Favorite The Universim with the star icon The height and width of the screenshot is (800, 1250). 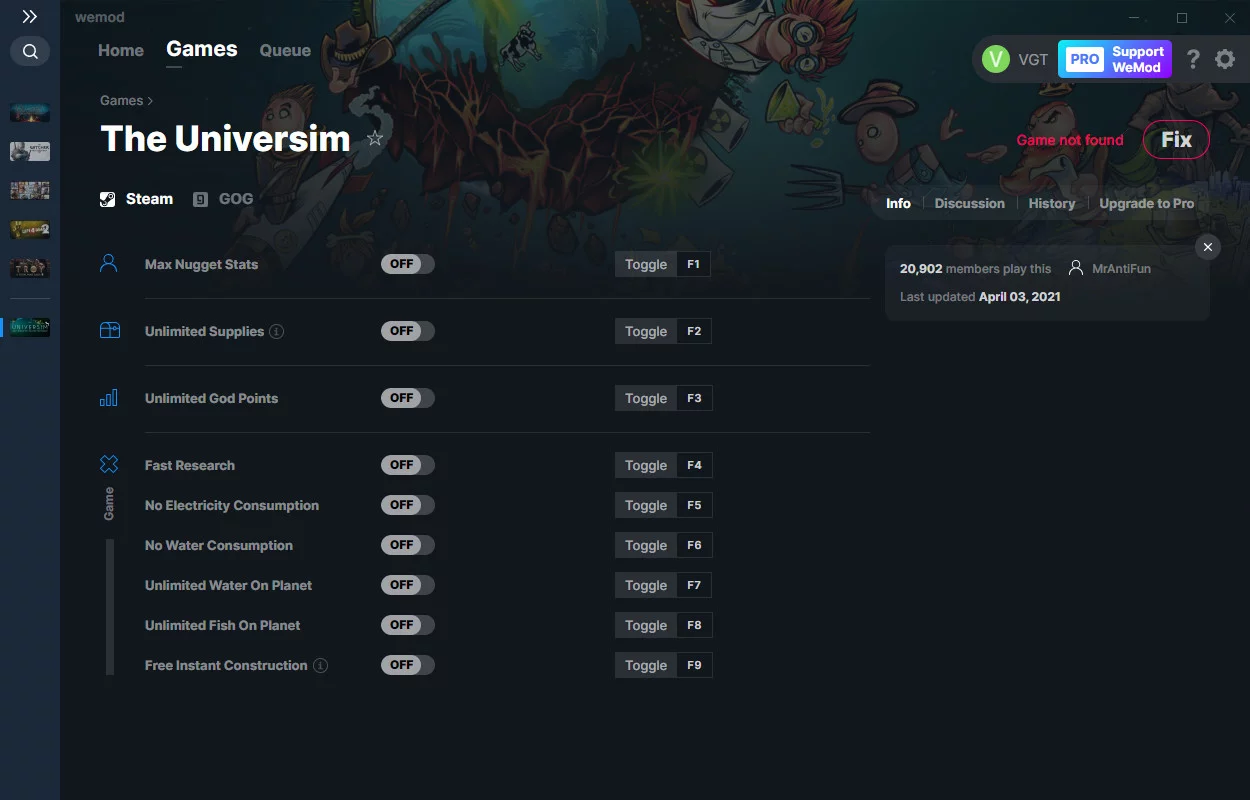pos(375,138)
